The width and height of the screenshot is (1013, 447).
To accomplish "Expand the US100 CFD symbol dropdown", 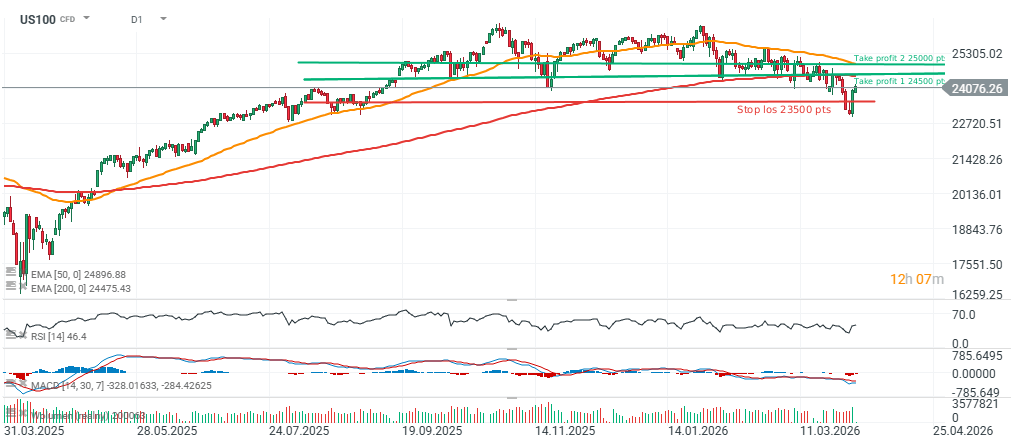I will point(86,19).
